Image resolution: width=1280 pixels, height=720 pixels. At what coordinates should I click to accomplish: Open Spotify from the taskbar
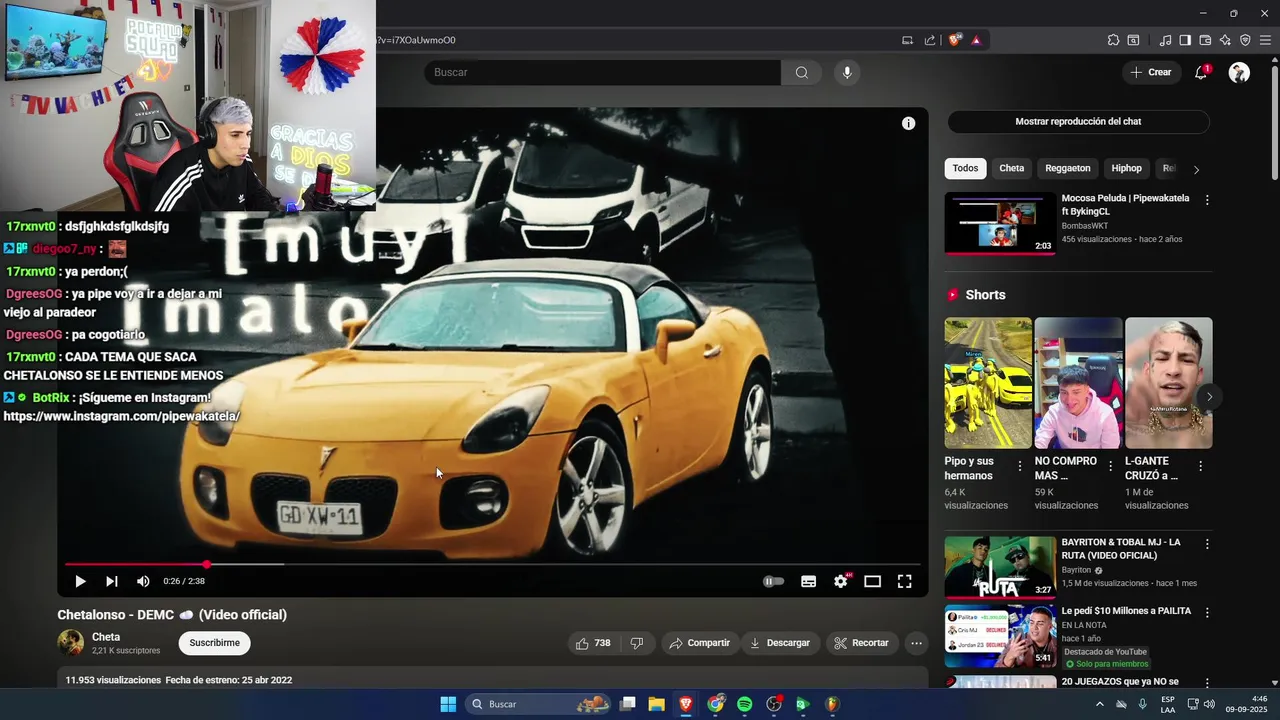[744, 704]
